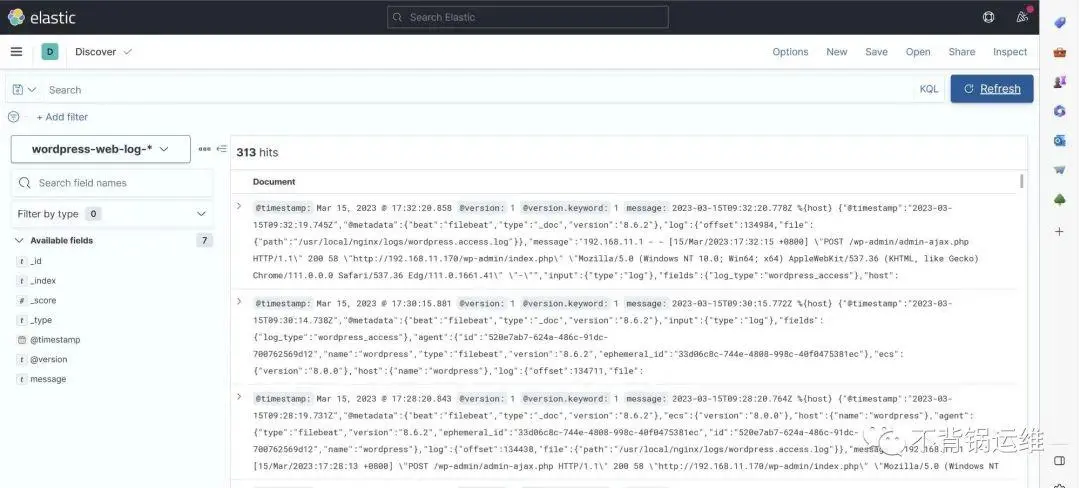The height and width of the screenshot is (488, 1080).
Task: Expand the Filter by type dropdown
Action: [112, 214]
